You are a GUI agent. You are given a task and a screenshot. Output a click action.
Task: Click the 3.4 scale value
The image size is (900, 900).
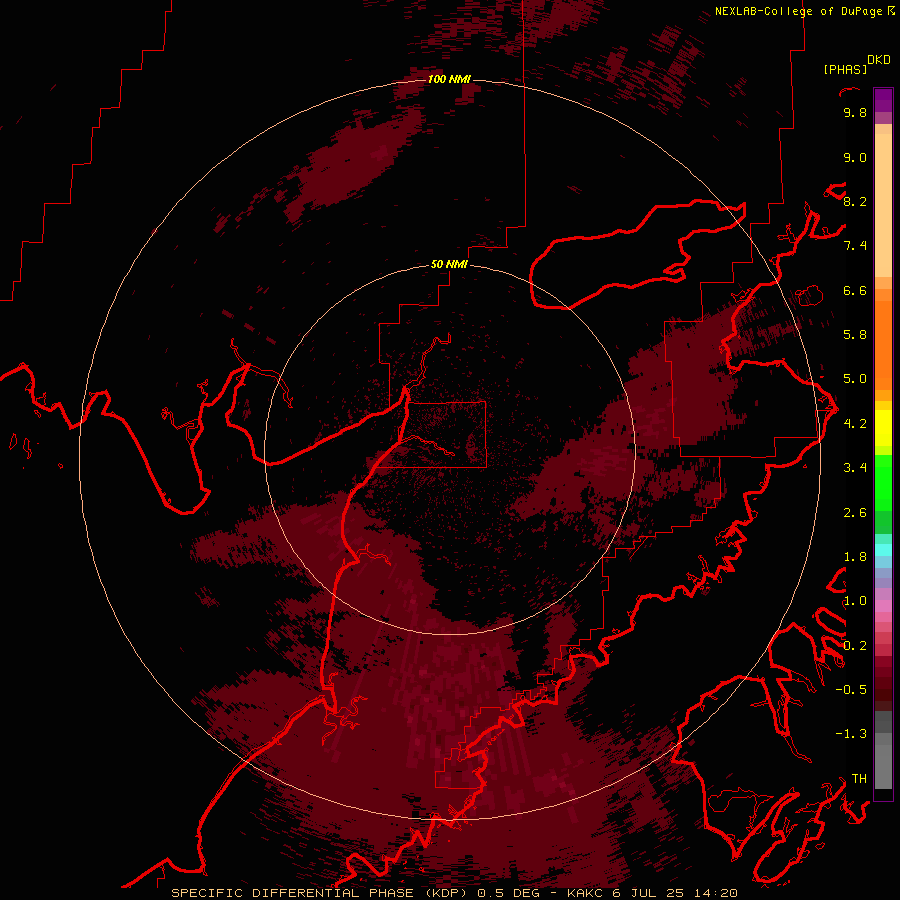tap(855, 468)
